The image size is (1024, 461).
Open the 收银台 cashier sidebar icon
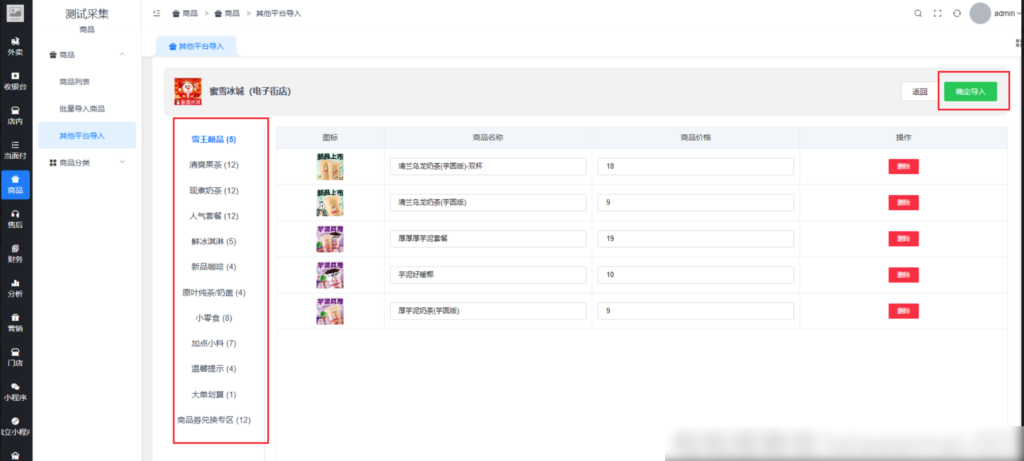point(15,81)
